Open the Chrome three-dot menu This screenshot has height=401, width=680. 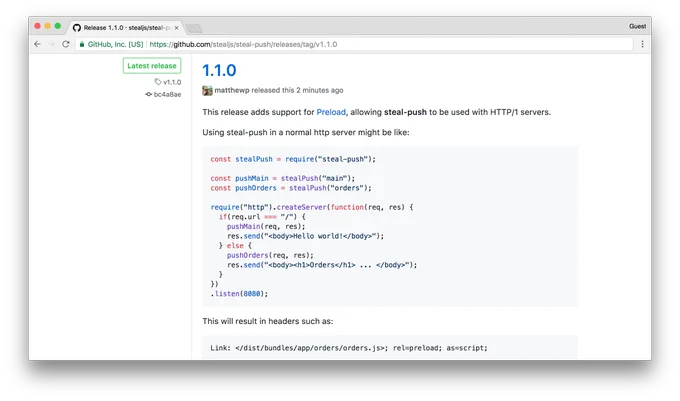pyautogui.click(x=642, y=44)
